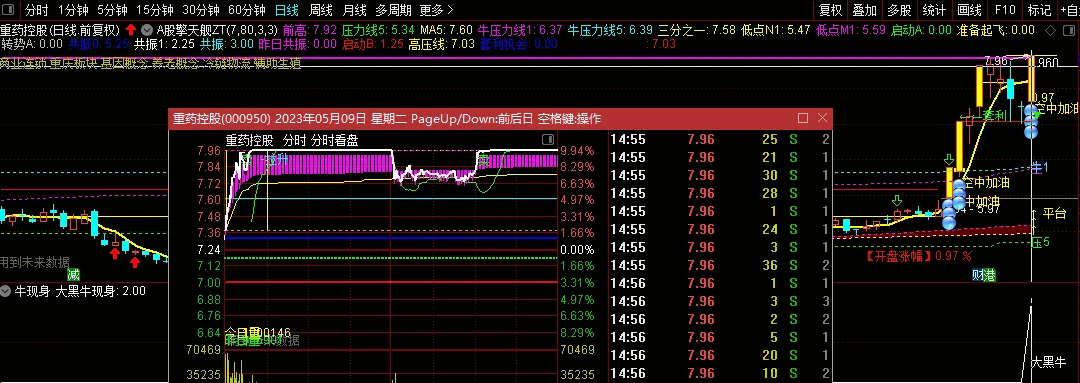Click the 共振1: 2.25 indicator value

(164, 44)
